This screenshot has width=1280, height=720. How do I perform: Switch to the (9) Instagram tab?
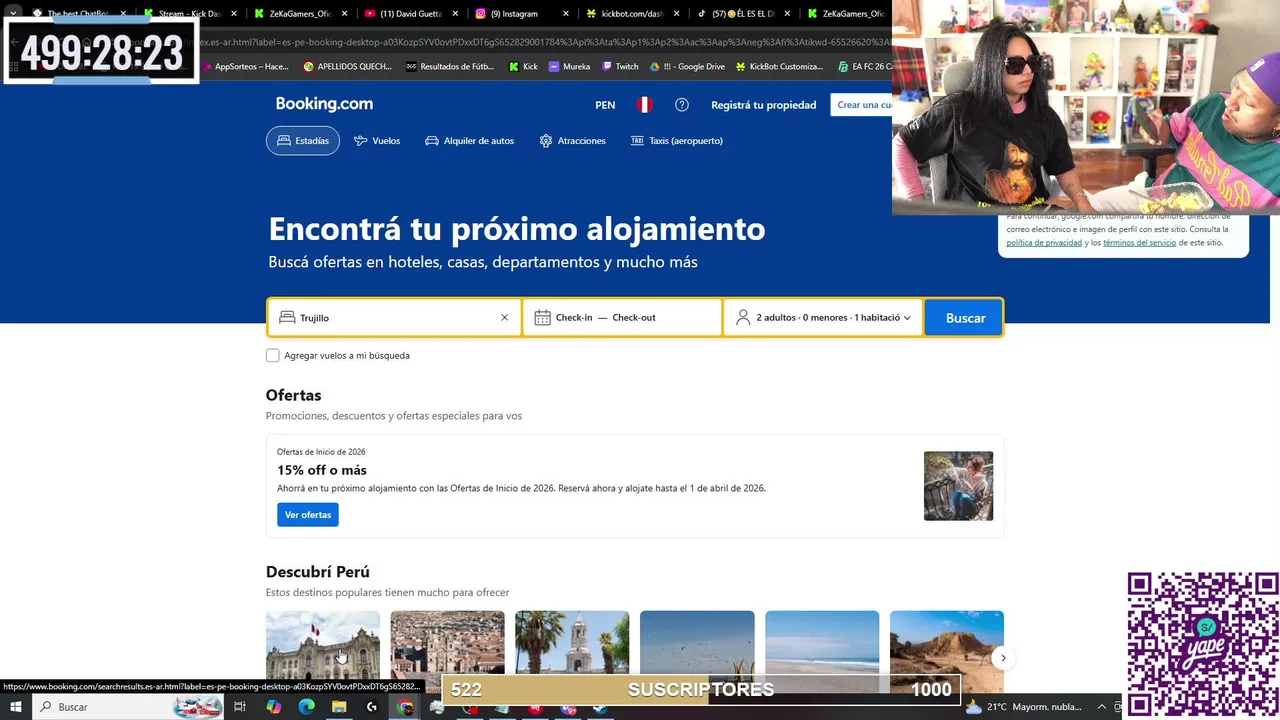514,14
